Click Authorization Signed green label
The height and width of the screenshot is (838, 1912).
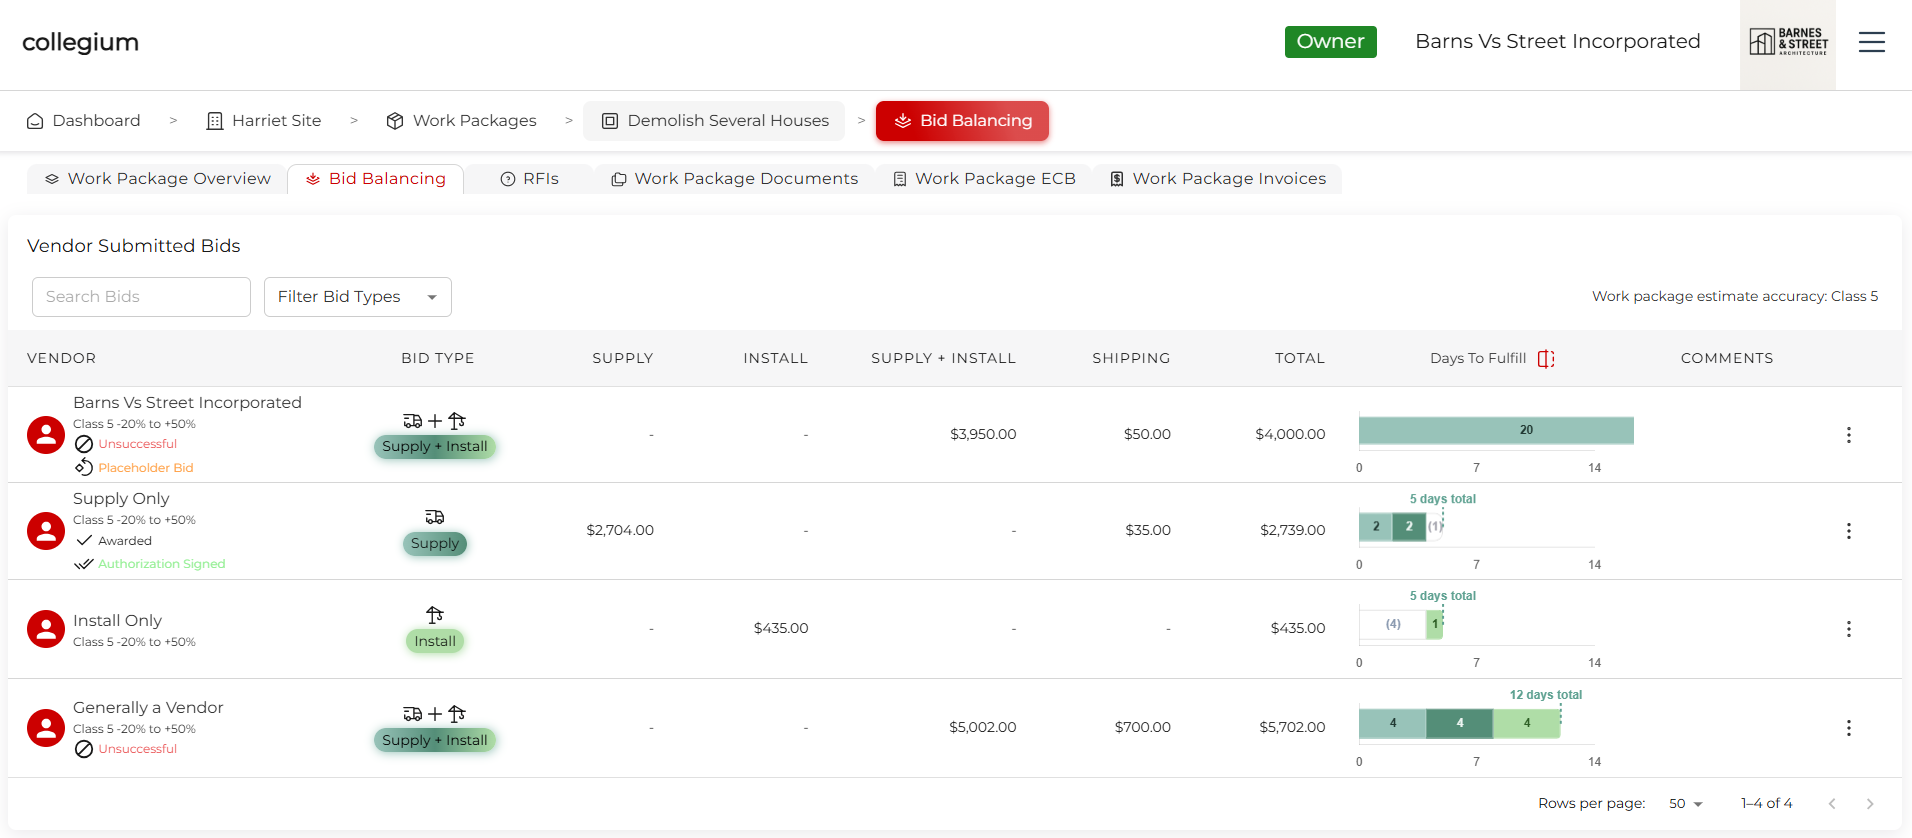click(162, 564)
